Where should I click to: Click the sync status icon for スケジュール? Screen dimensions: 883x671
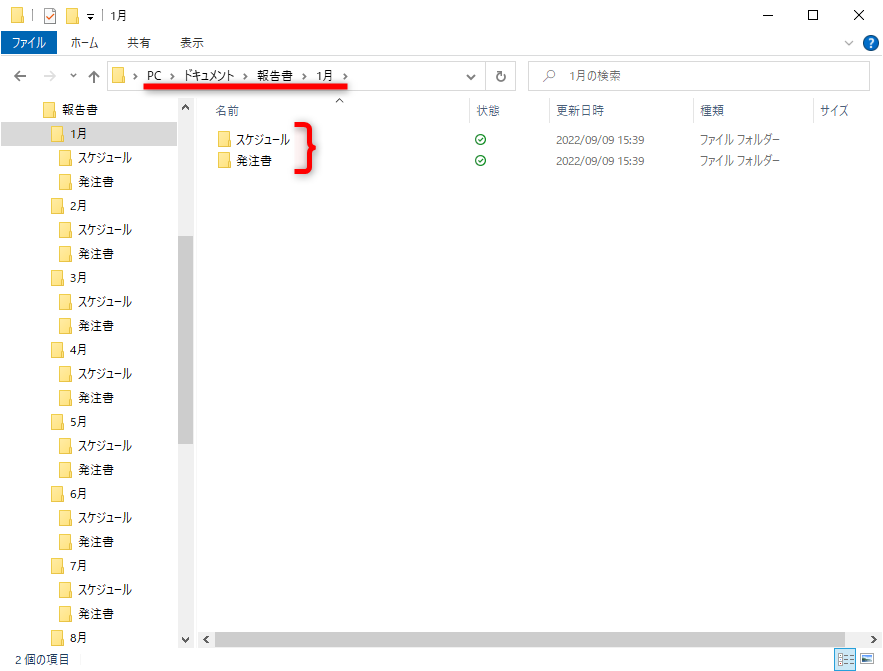[480, 140]
